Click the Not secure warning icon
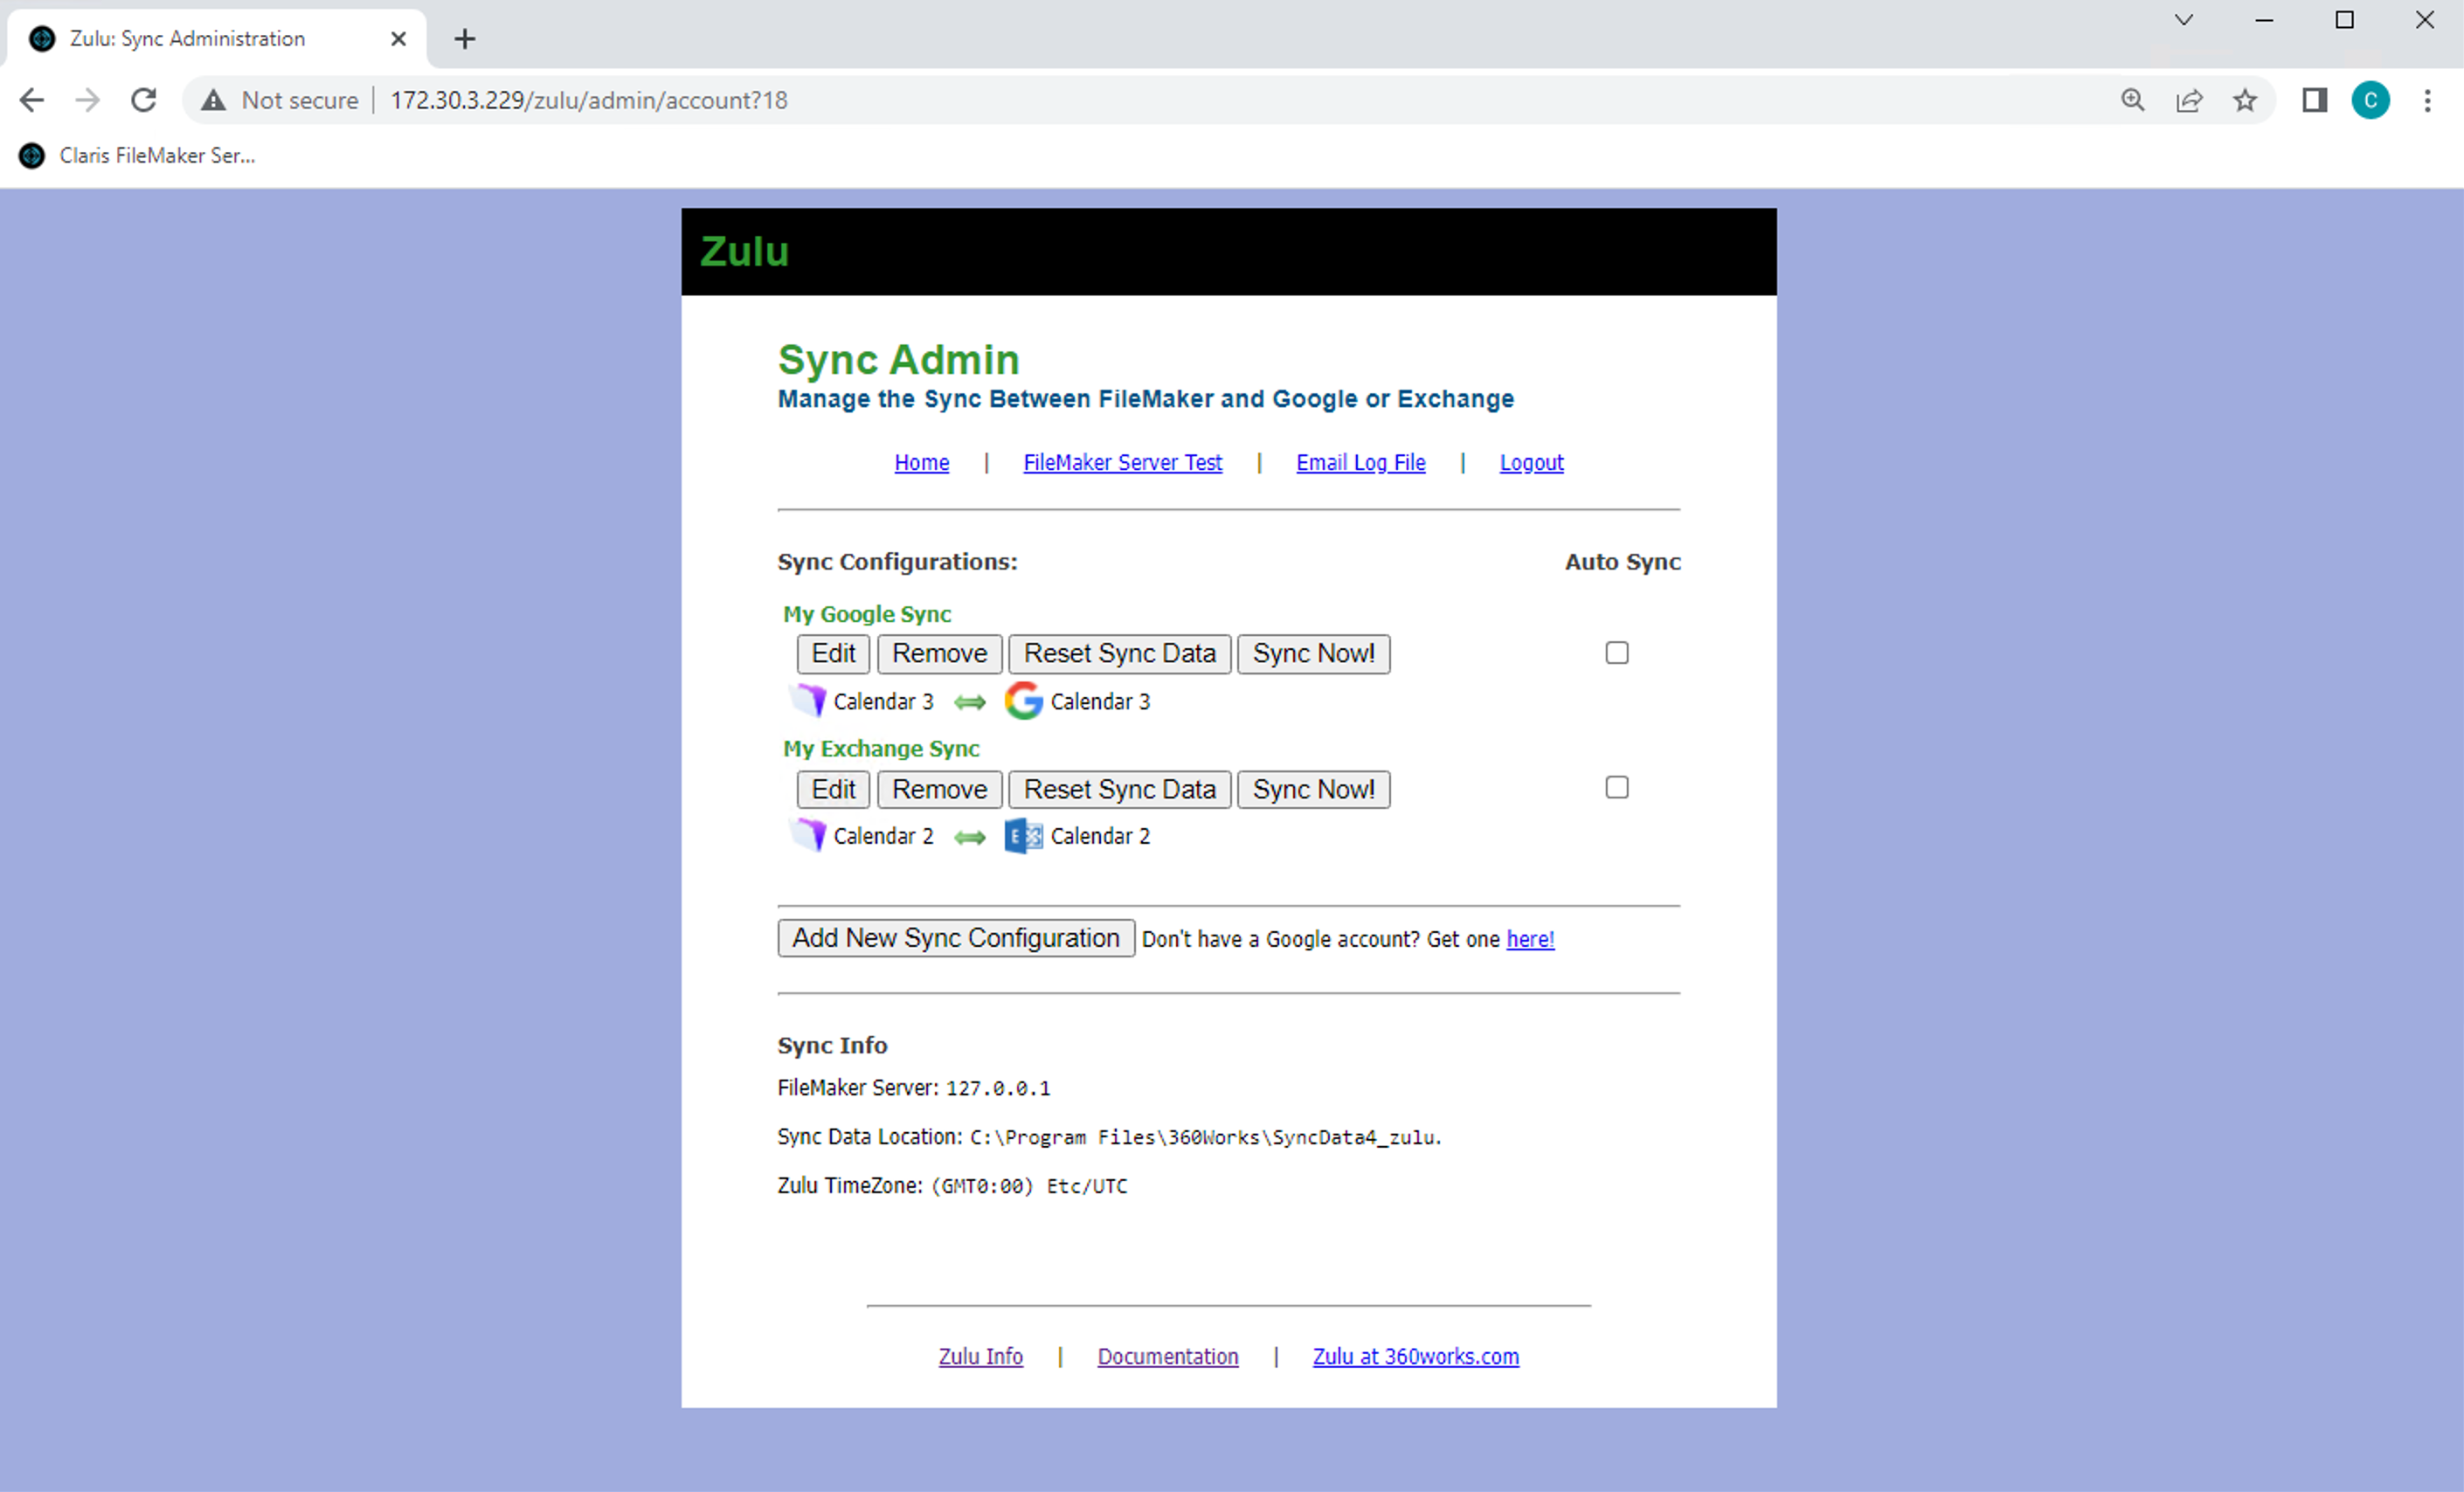Viewport: 2464px width, 1492px height. pyautogui.click(x=213, y=100)
